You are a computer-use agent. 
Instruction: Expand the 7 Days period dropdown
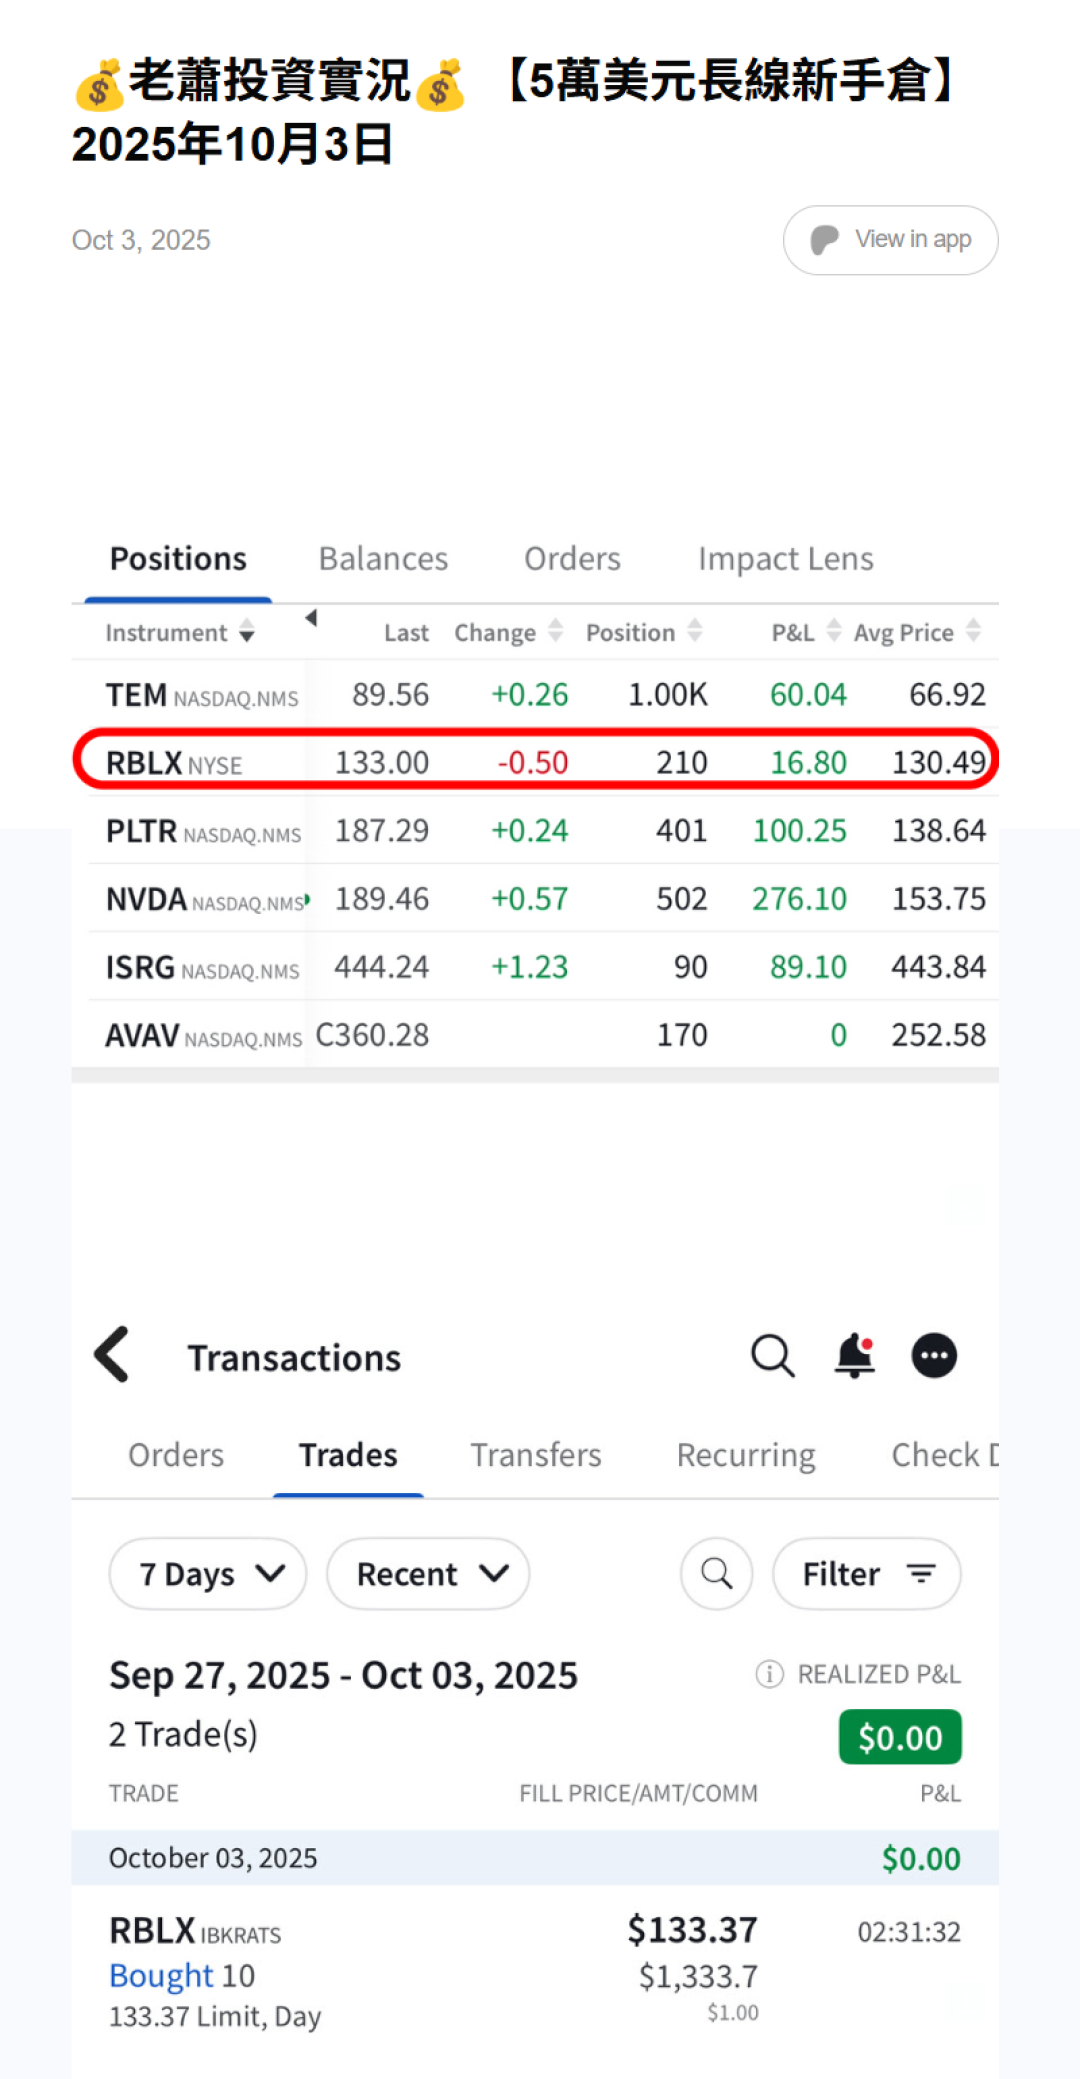point(208,1574)
